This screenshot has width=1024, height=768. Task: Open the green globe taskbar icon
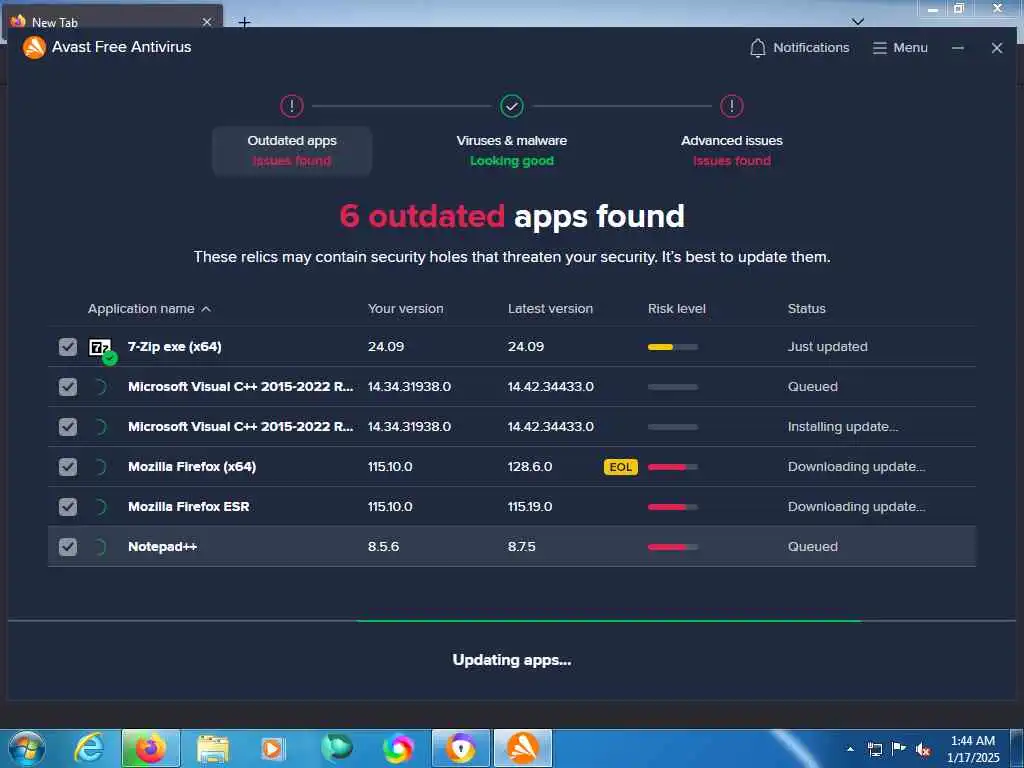click(337, 748)
